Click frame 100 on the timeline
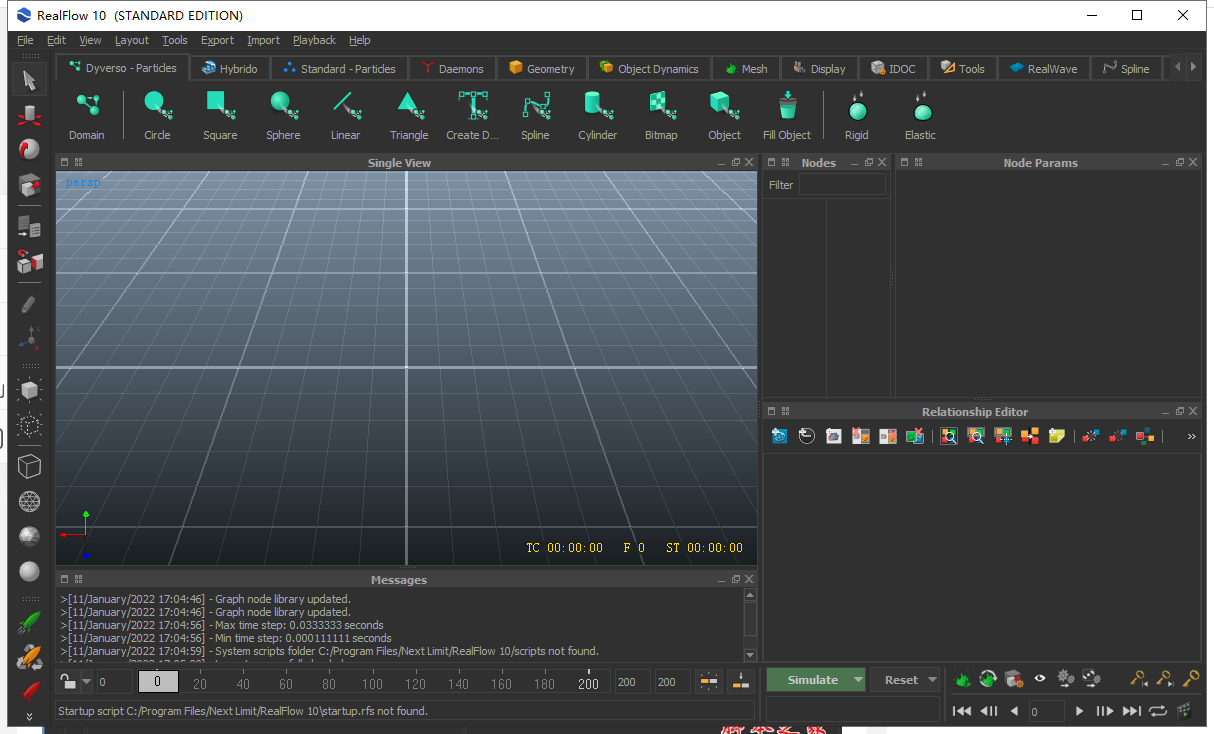 pyautogui.click(x=372, y=684)
